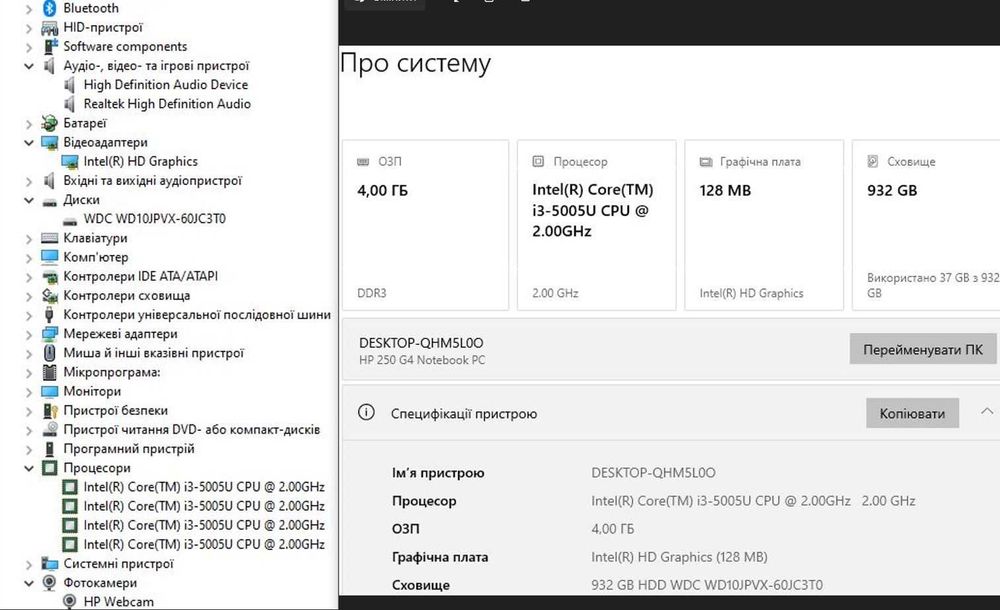Select High Definition Audio Device

point(166,85)
